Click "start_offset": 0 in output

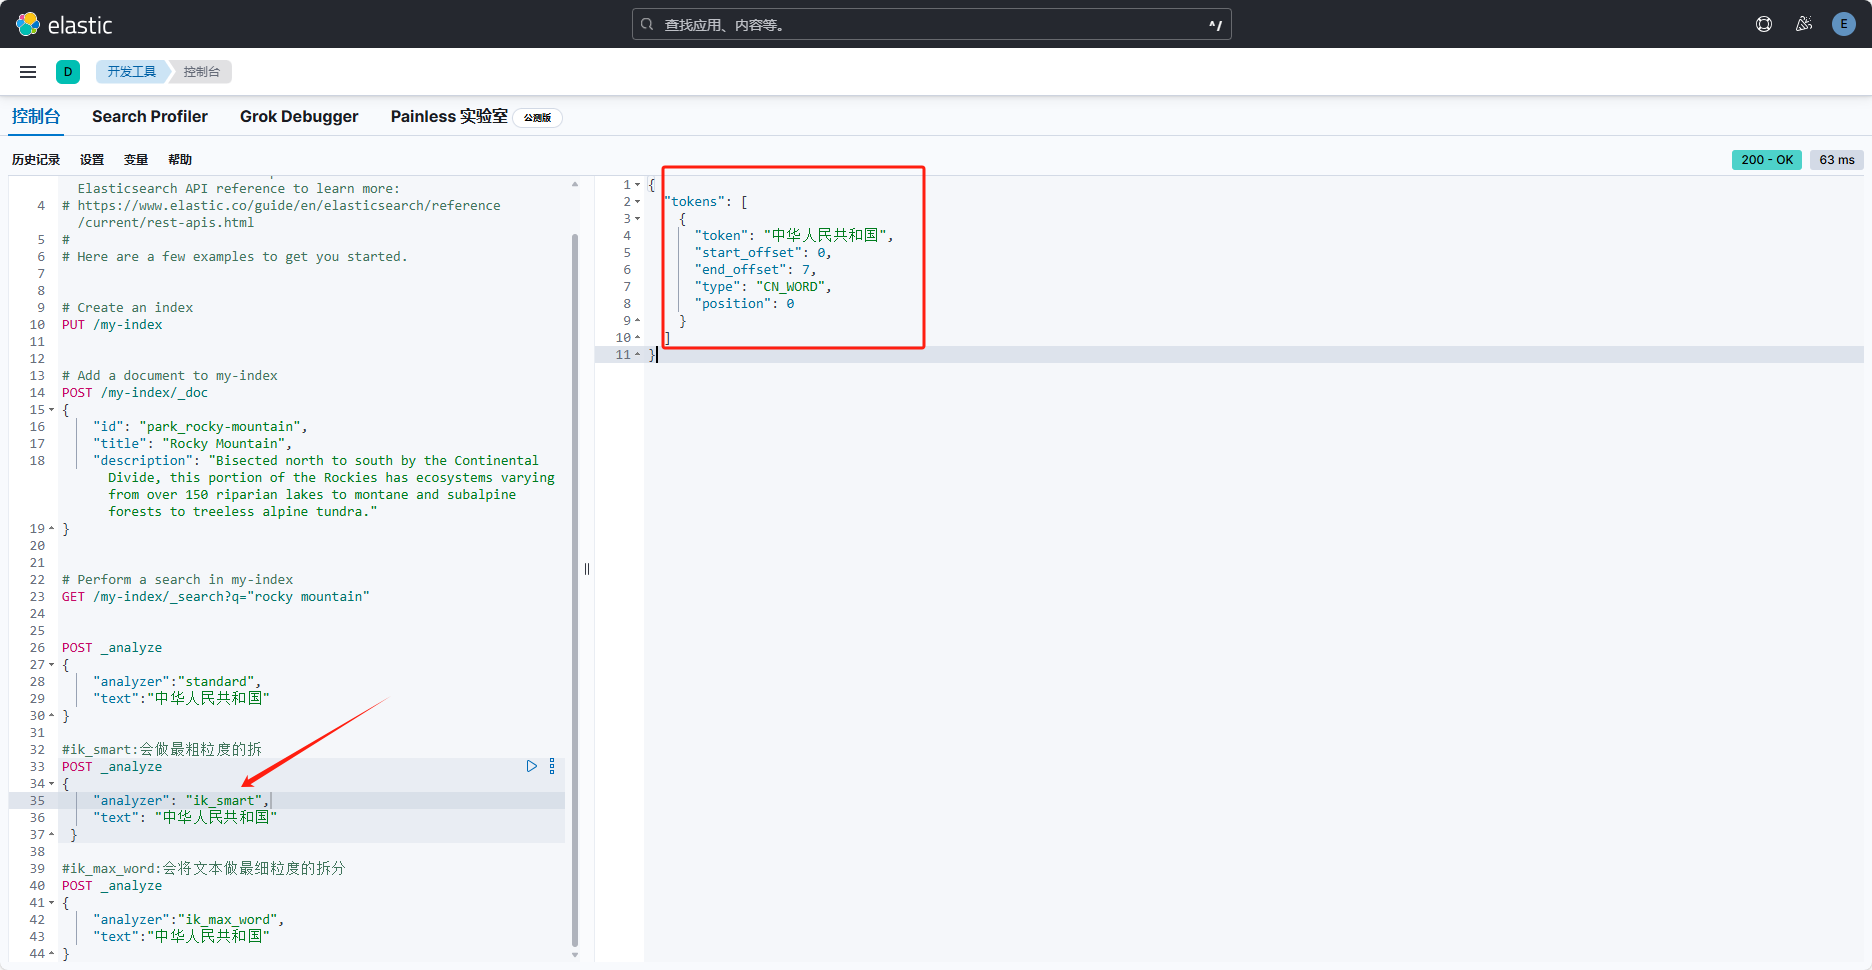[763, 253]
